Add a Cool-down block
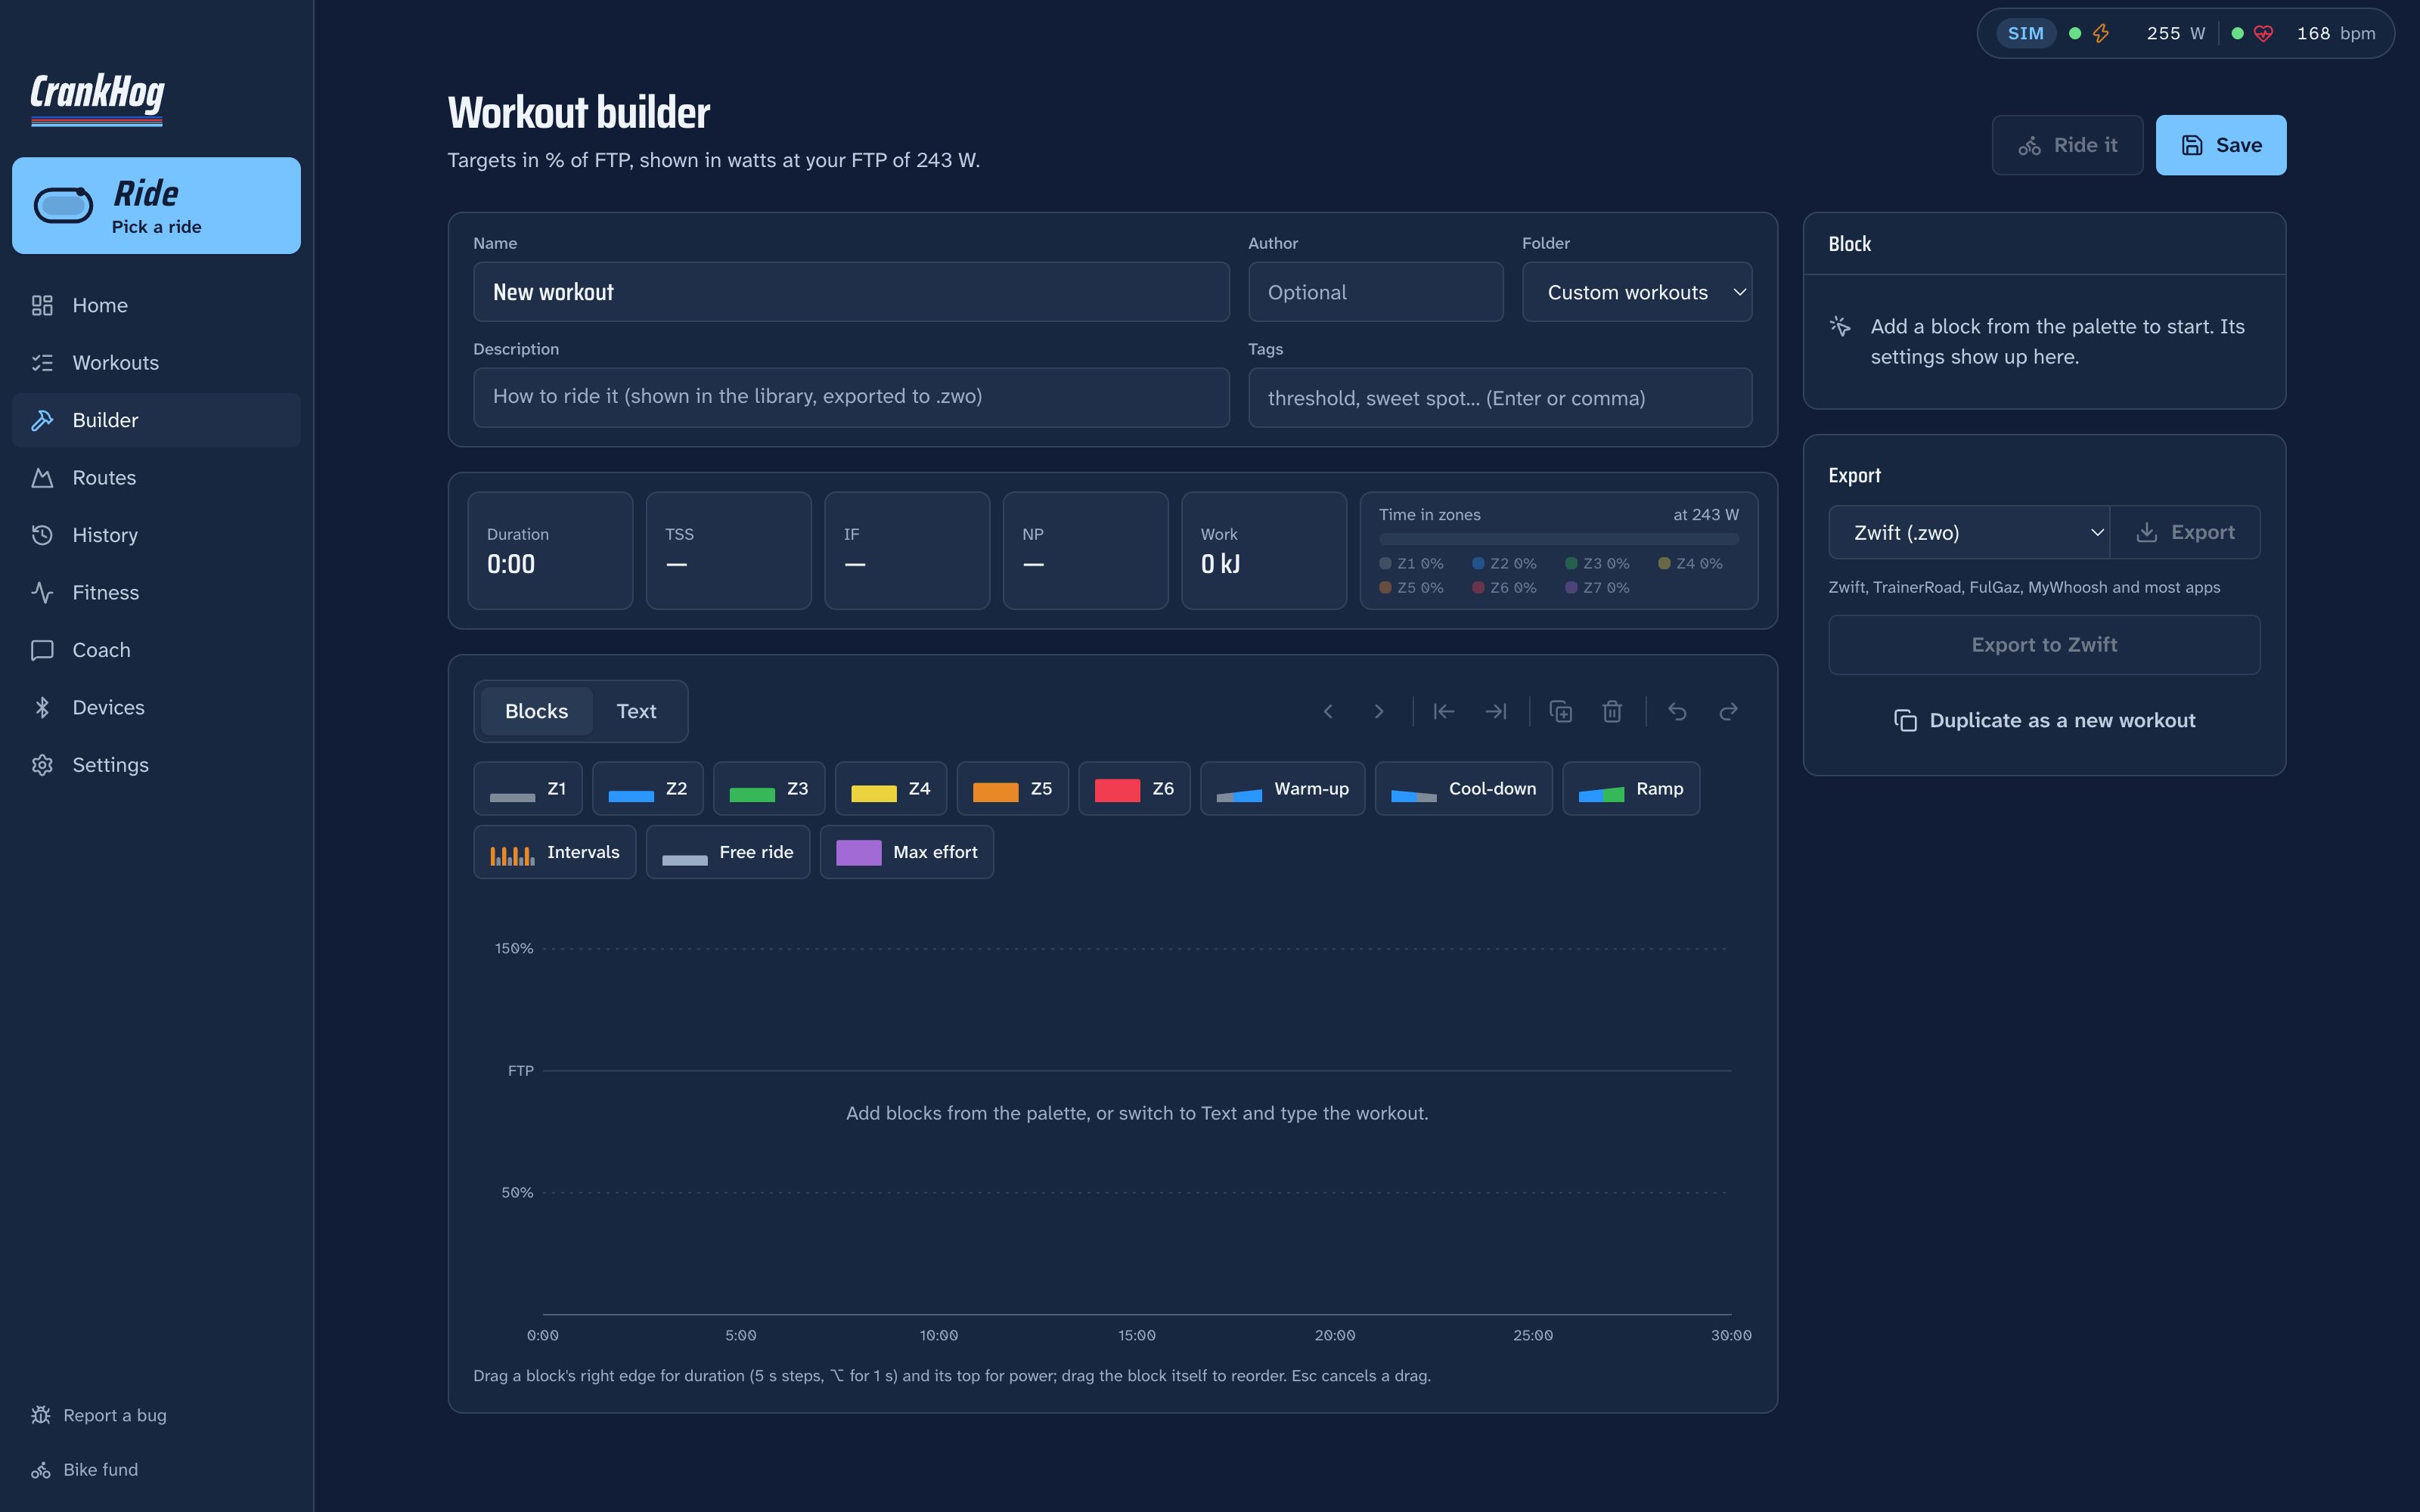Screen dimensions: 2420x1512 [x=1464, y=789]
